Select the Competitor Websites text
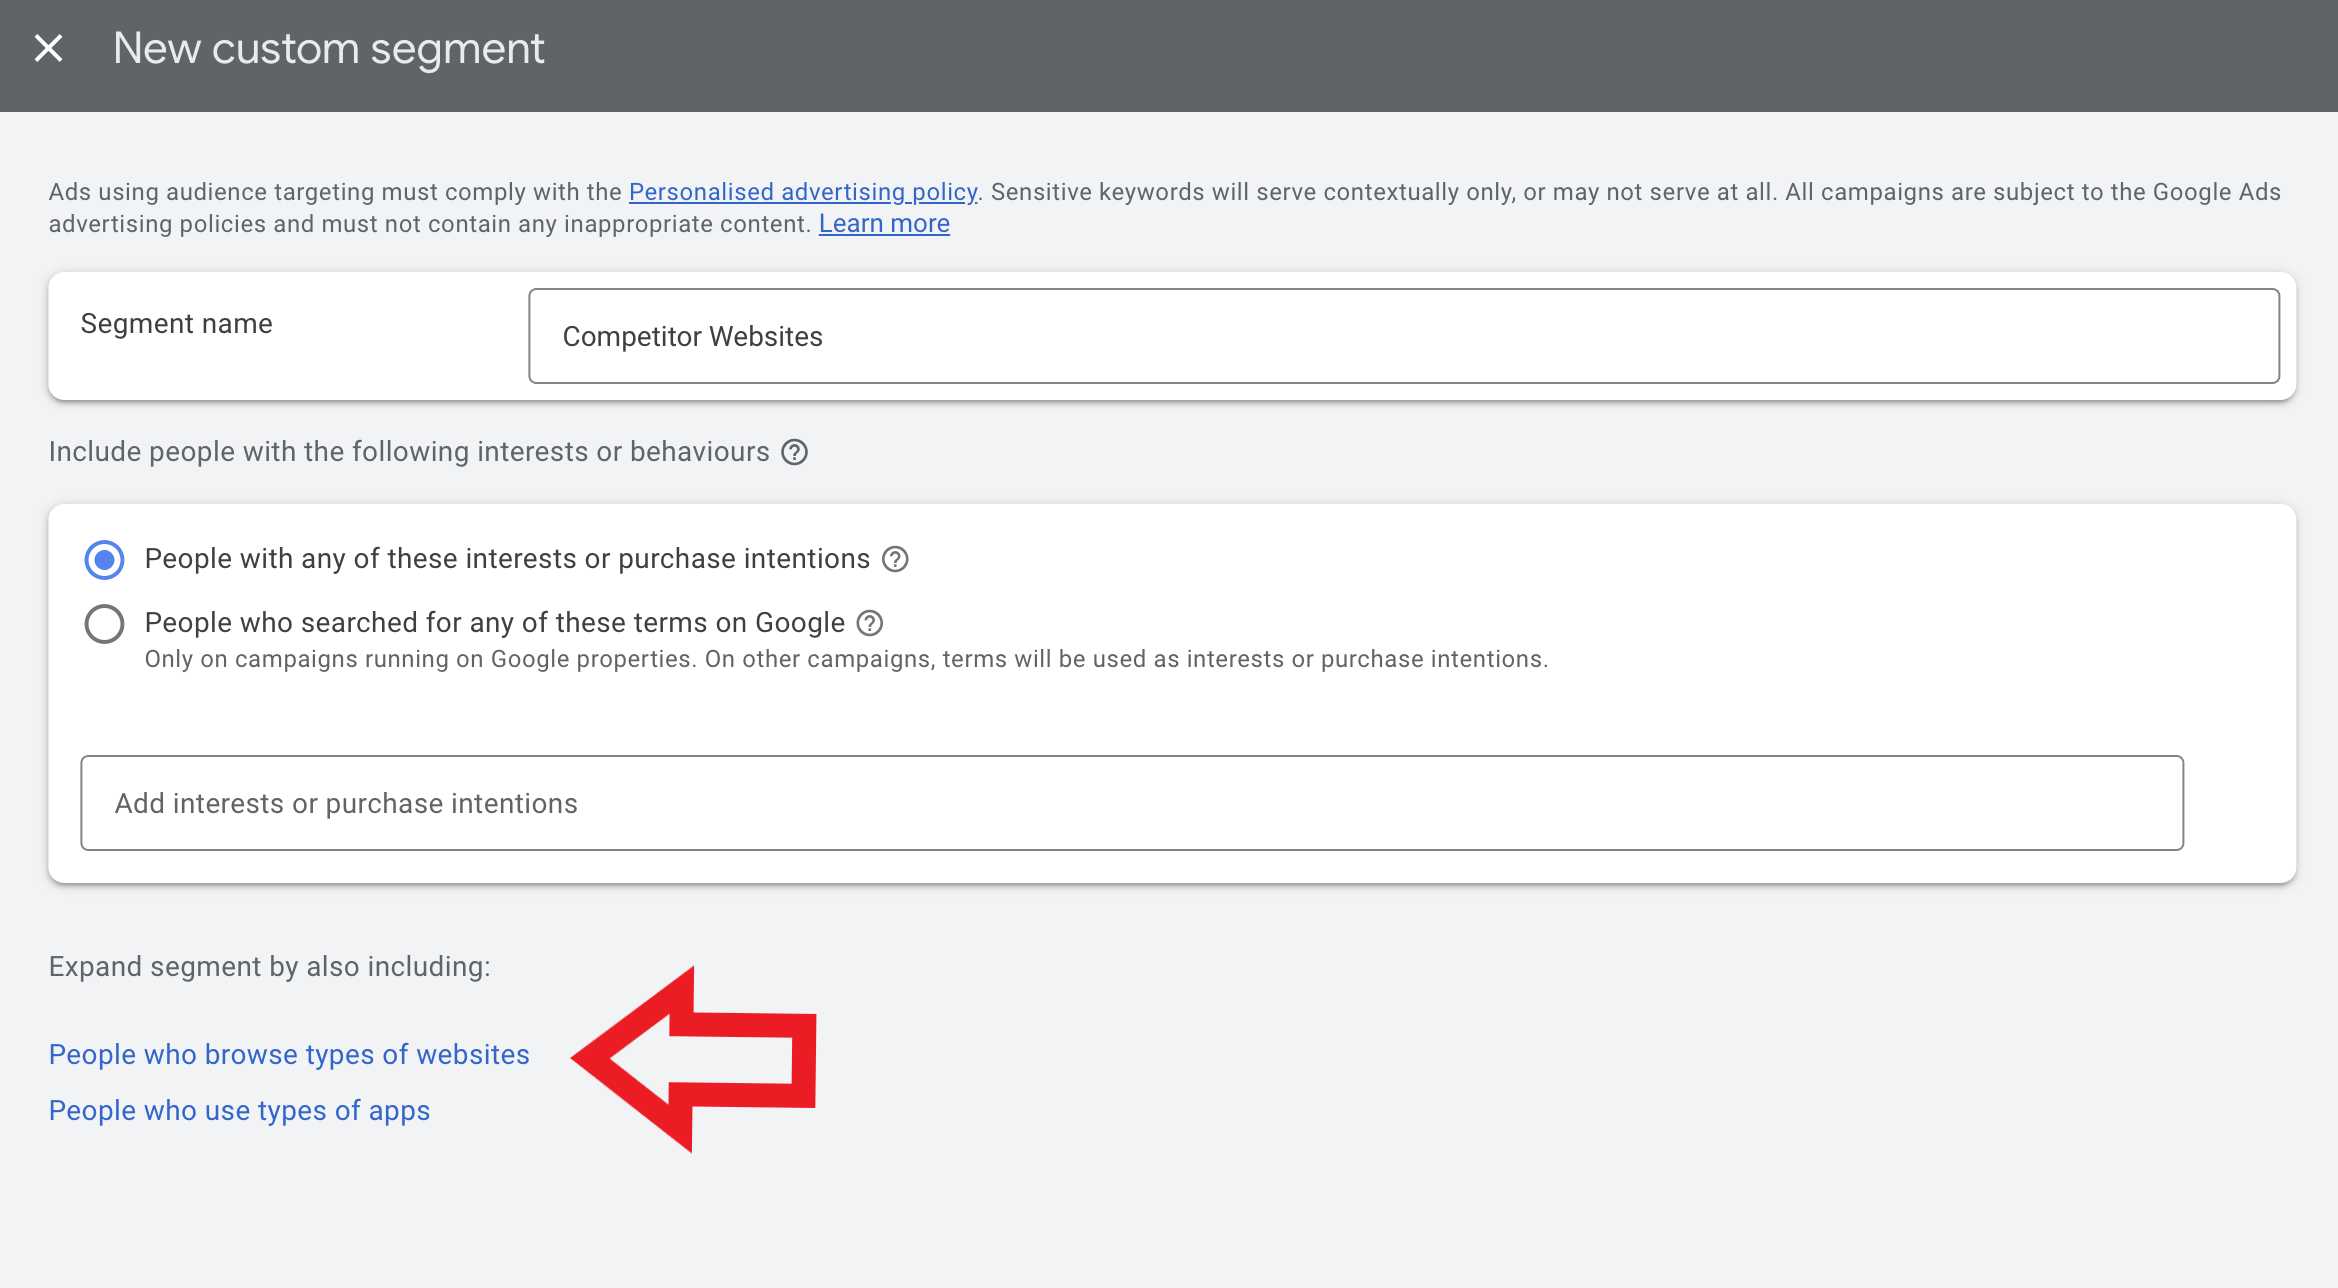The height and width of the screenshot is (1288, 2338). [692, 336]
